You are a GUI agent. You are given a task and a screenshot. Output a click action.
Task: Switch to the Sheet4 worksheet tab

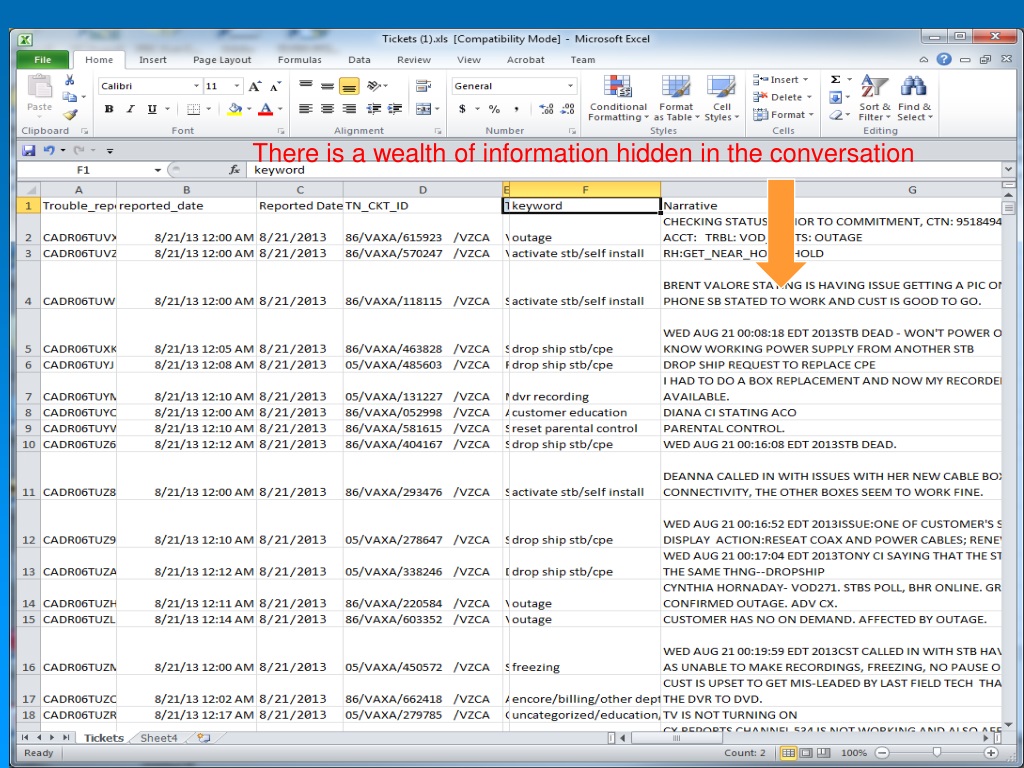pyautogui.click(x=159, y=738)
